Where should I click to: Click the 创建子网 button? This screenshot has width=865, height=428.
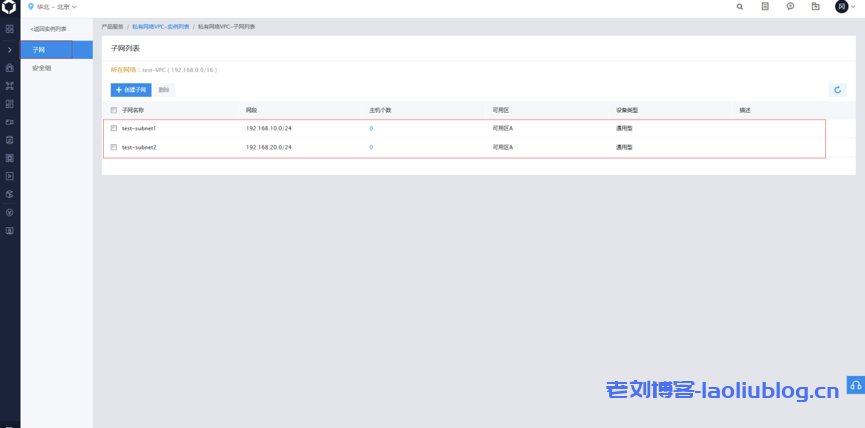[131, 90]
